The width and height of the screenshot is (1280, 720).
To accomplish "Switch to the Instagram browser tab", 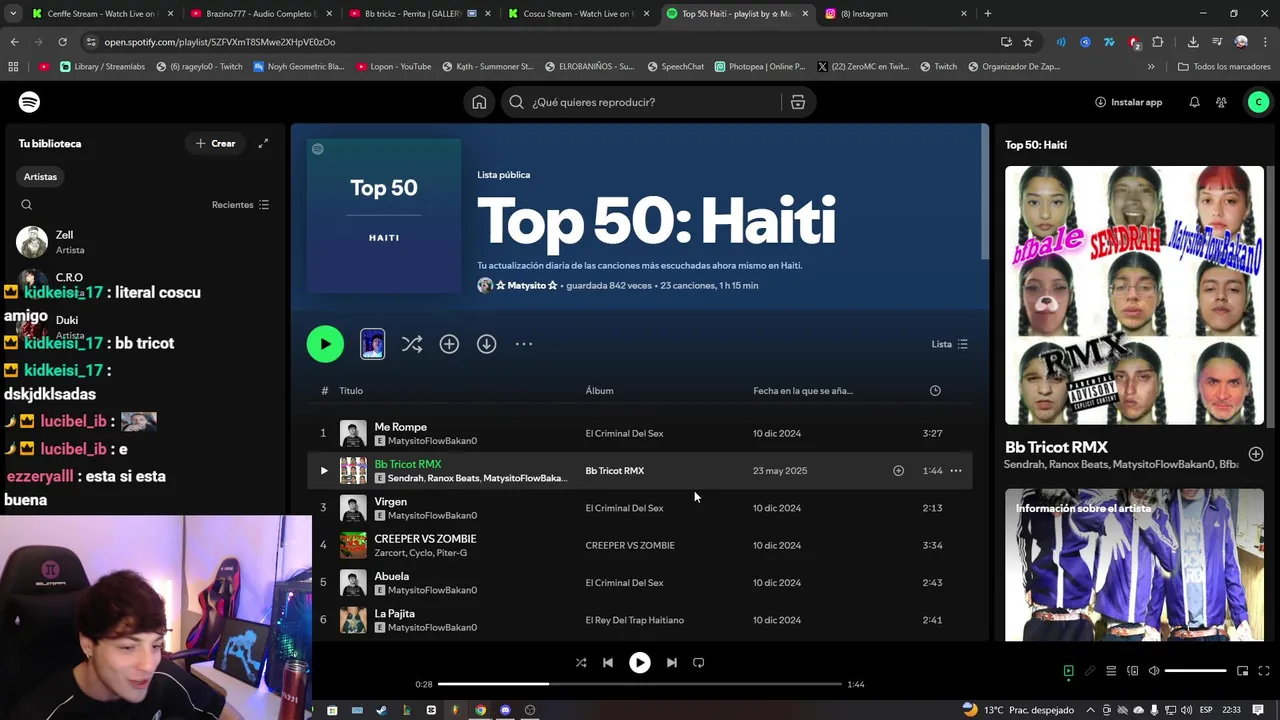I will coord(895,14).
